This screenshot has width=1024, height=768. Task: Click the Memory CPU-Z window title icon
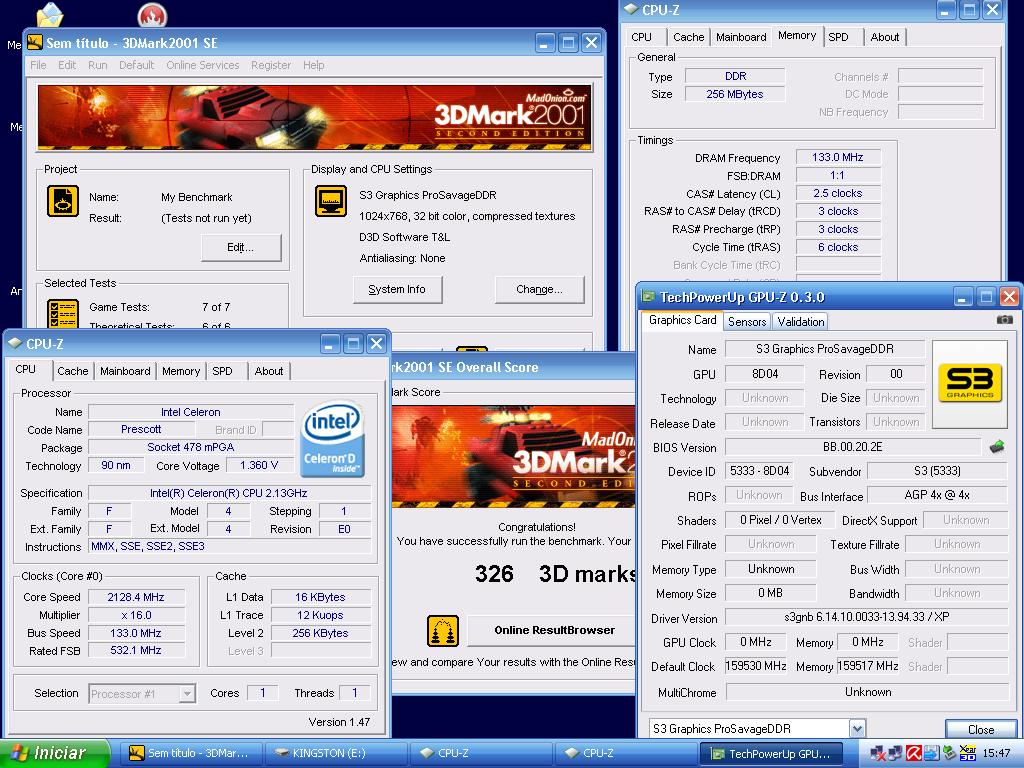[631, 9]
